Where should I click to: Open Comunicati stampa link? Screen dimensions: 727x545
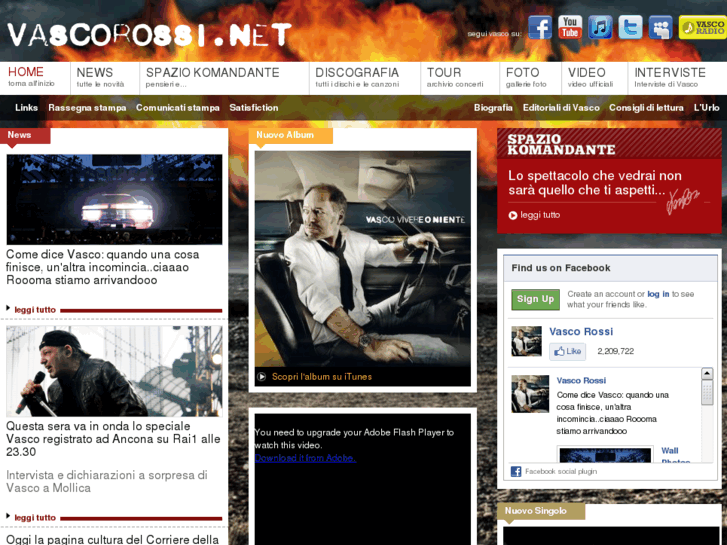tap(178, 108)
